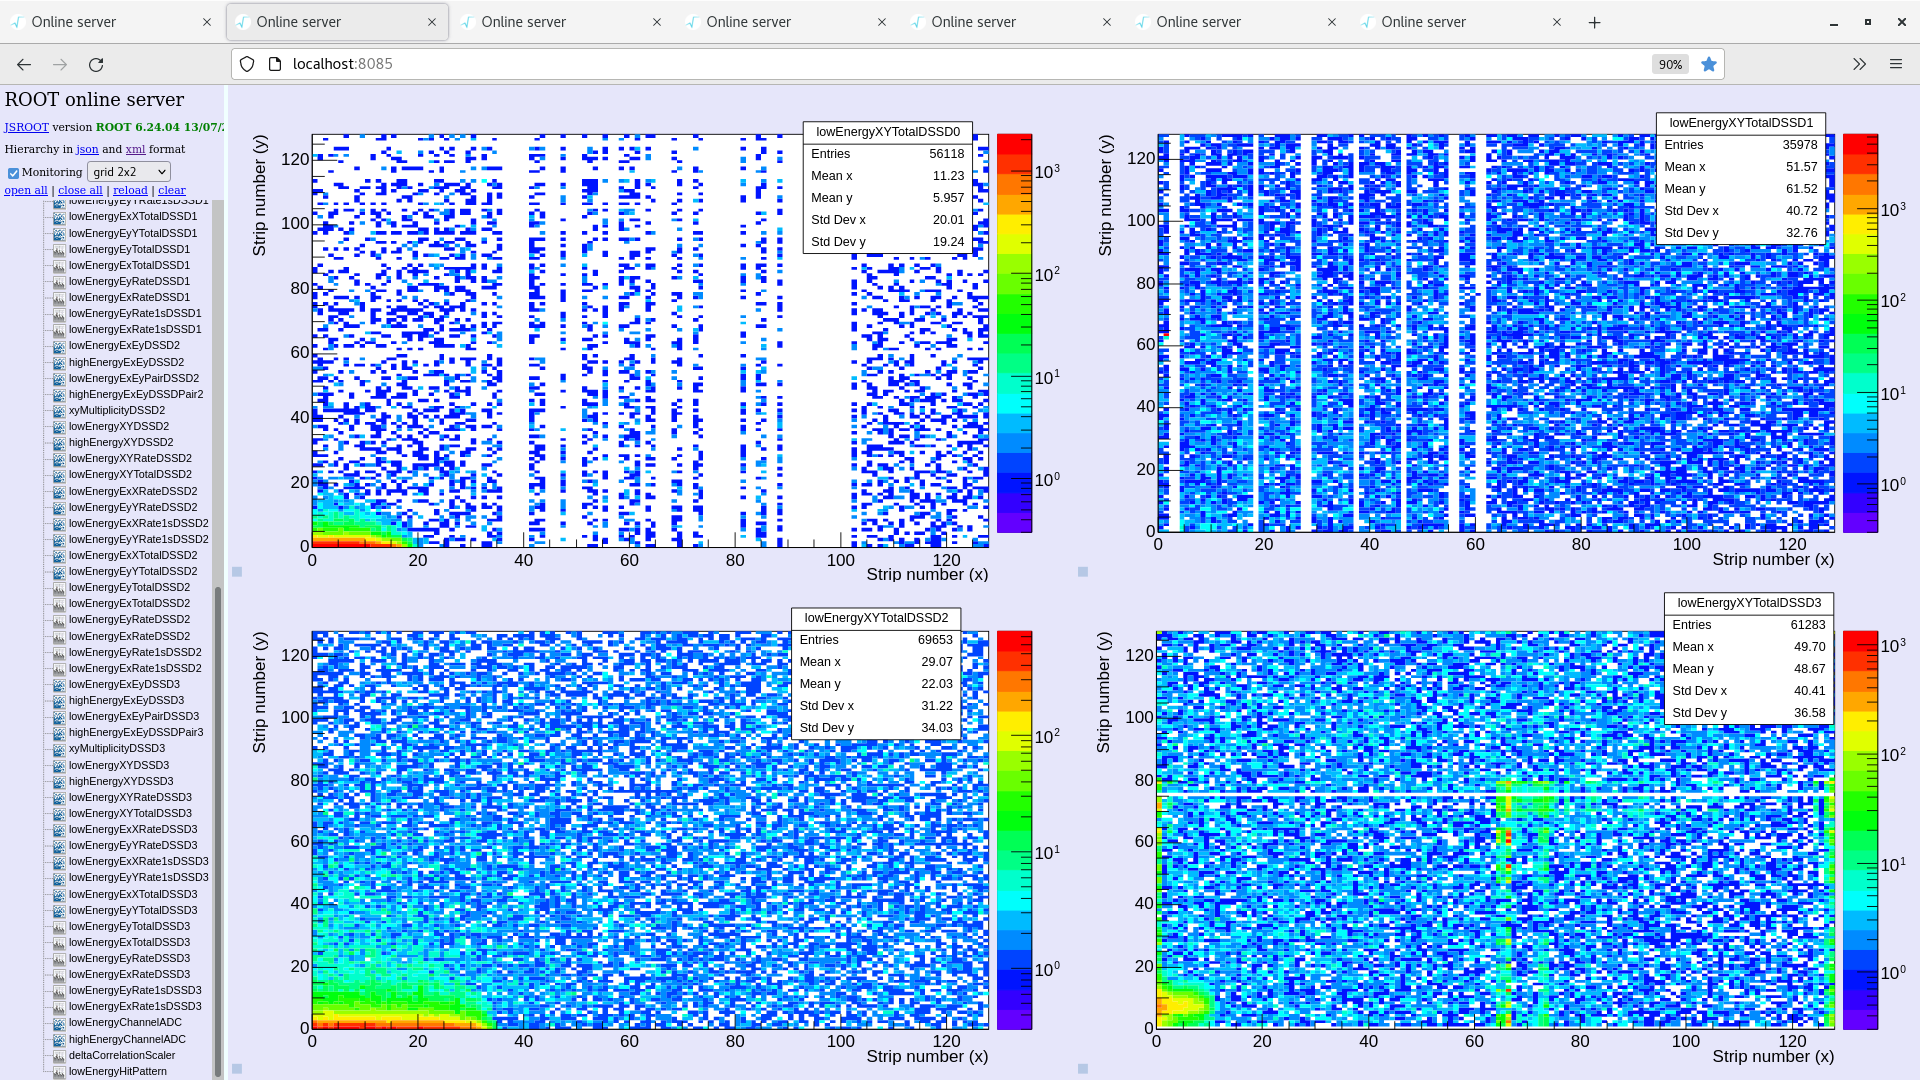Click histogram icon beside lowEnergyXYTotalDSSD3
This screenshot has height=1080, width=1920.
click(x=59, y=814)
